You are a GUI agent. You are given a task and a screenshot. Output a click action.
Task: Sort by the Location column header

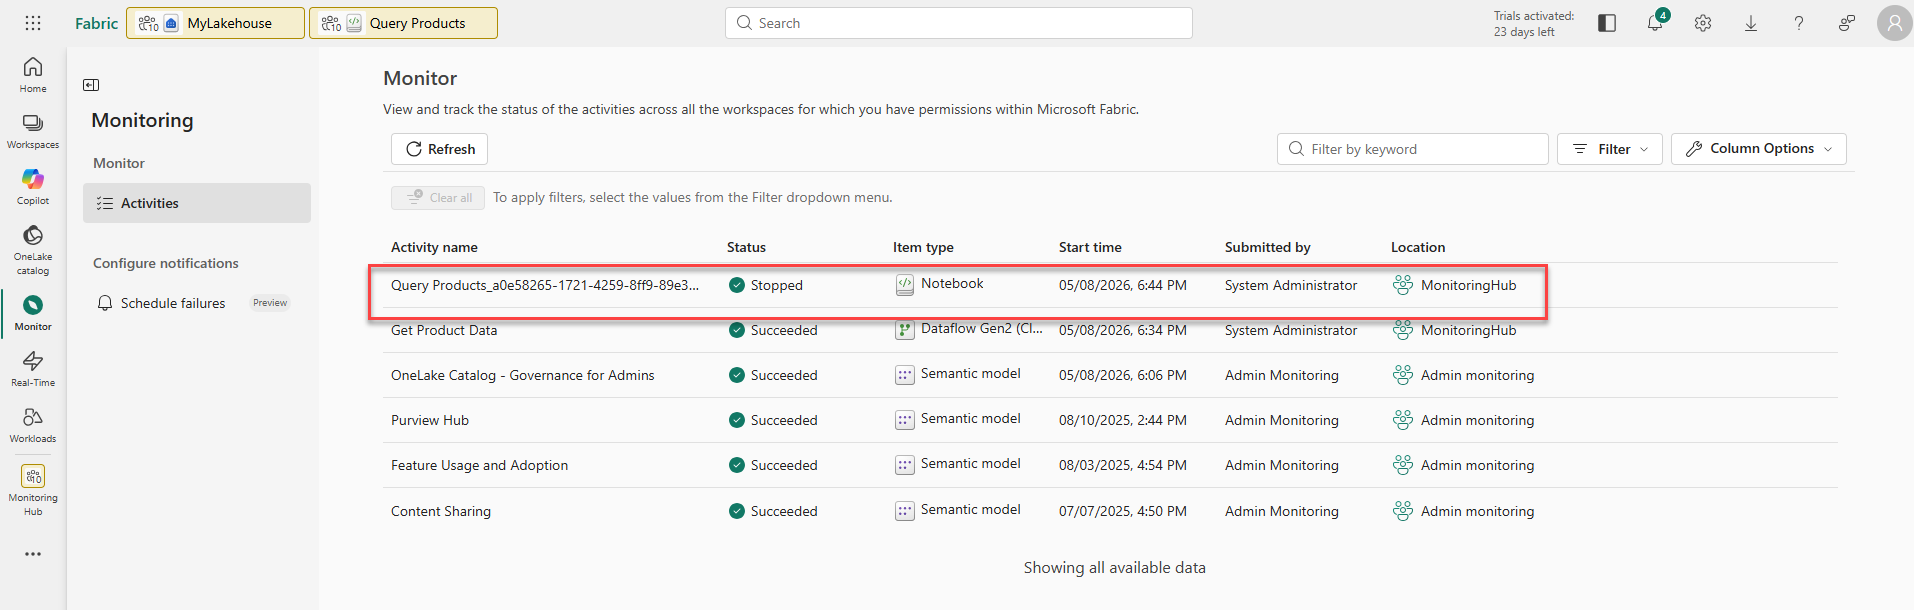click(1418, 247)
